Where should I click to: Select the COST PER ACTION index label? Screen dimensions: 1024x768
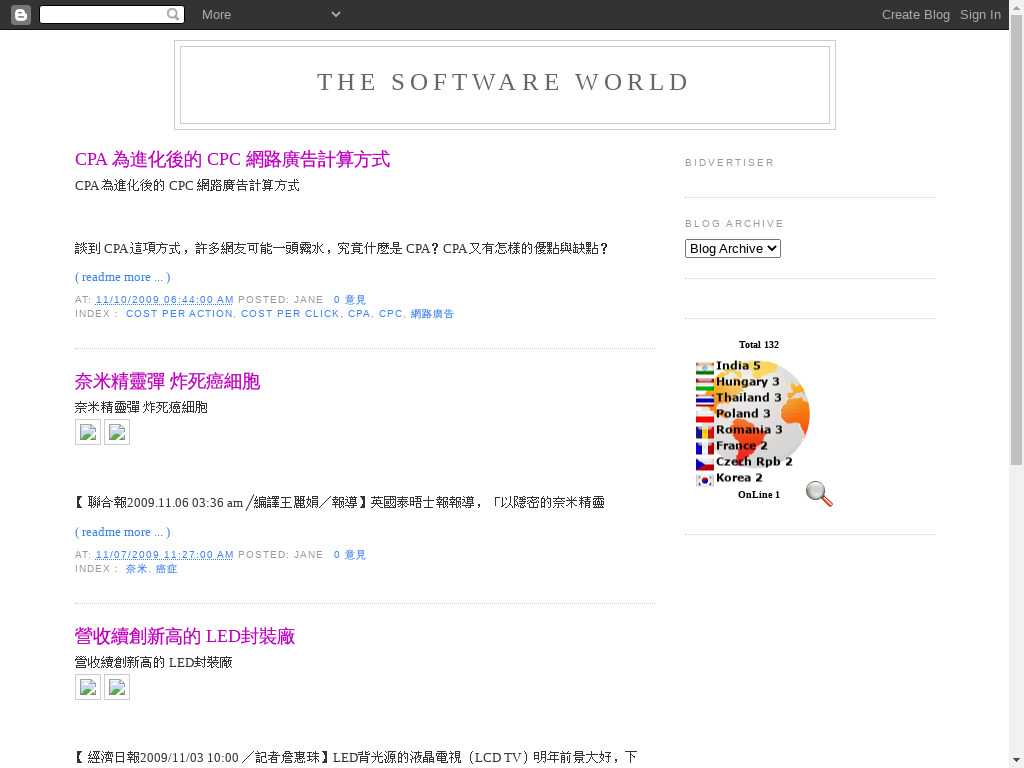180,314
